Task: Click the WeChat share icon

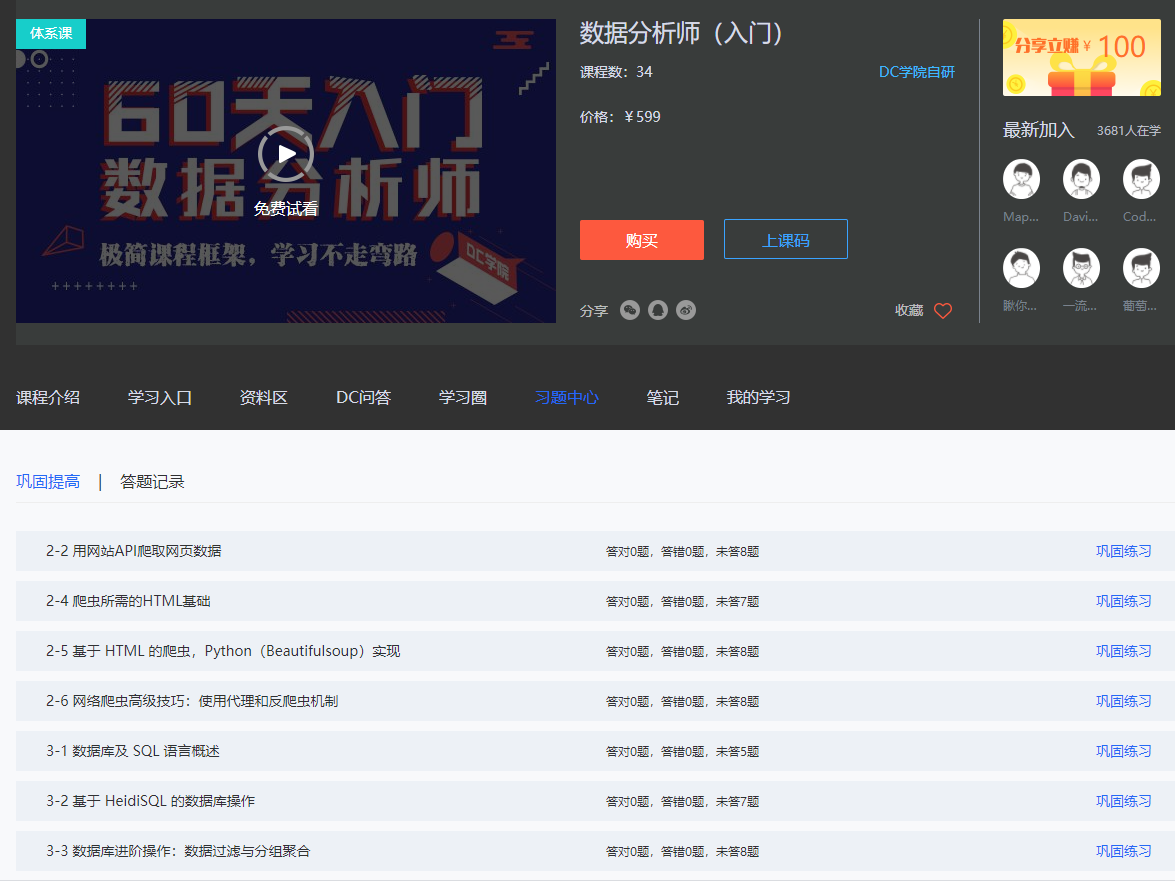Action: pos(629,310)
